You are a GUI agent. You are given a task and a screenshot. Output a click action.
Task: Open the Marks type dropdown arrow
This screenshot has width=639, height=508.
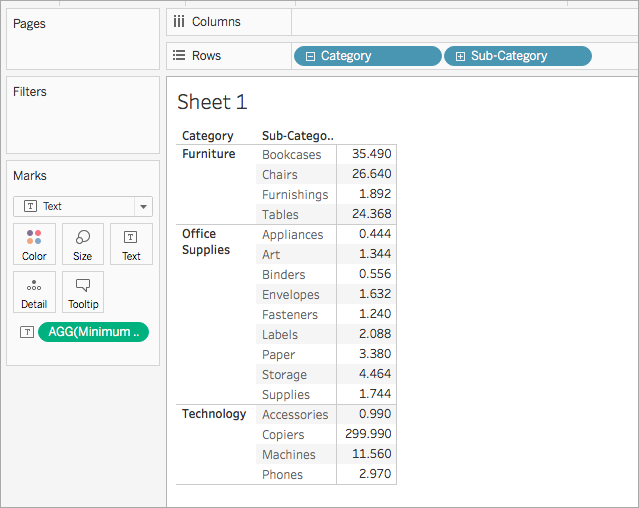tap(143, 207)
